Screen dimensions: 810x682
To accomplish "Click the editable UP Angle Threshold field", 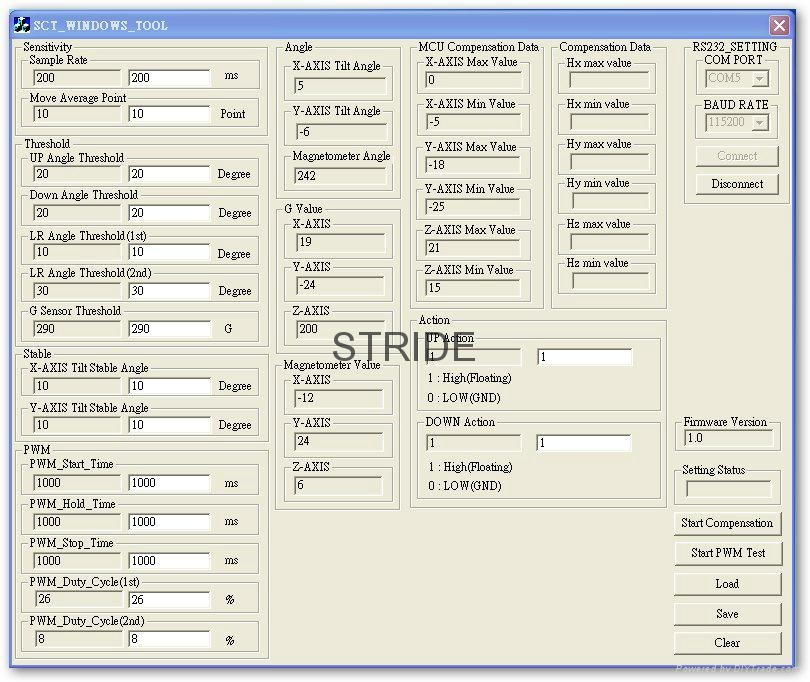I will (169, 174).
